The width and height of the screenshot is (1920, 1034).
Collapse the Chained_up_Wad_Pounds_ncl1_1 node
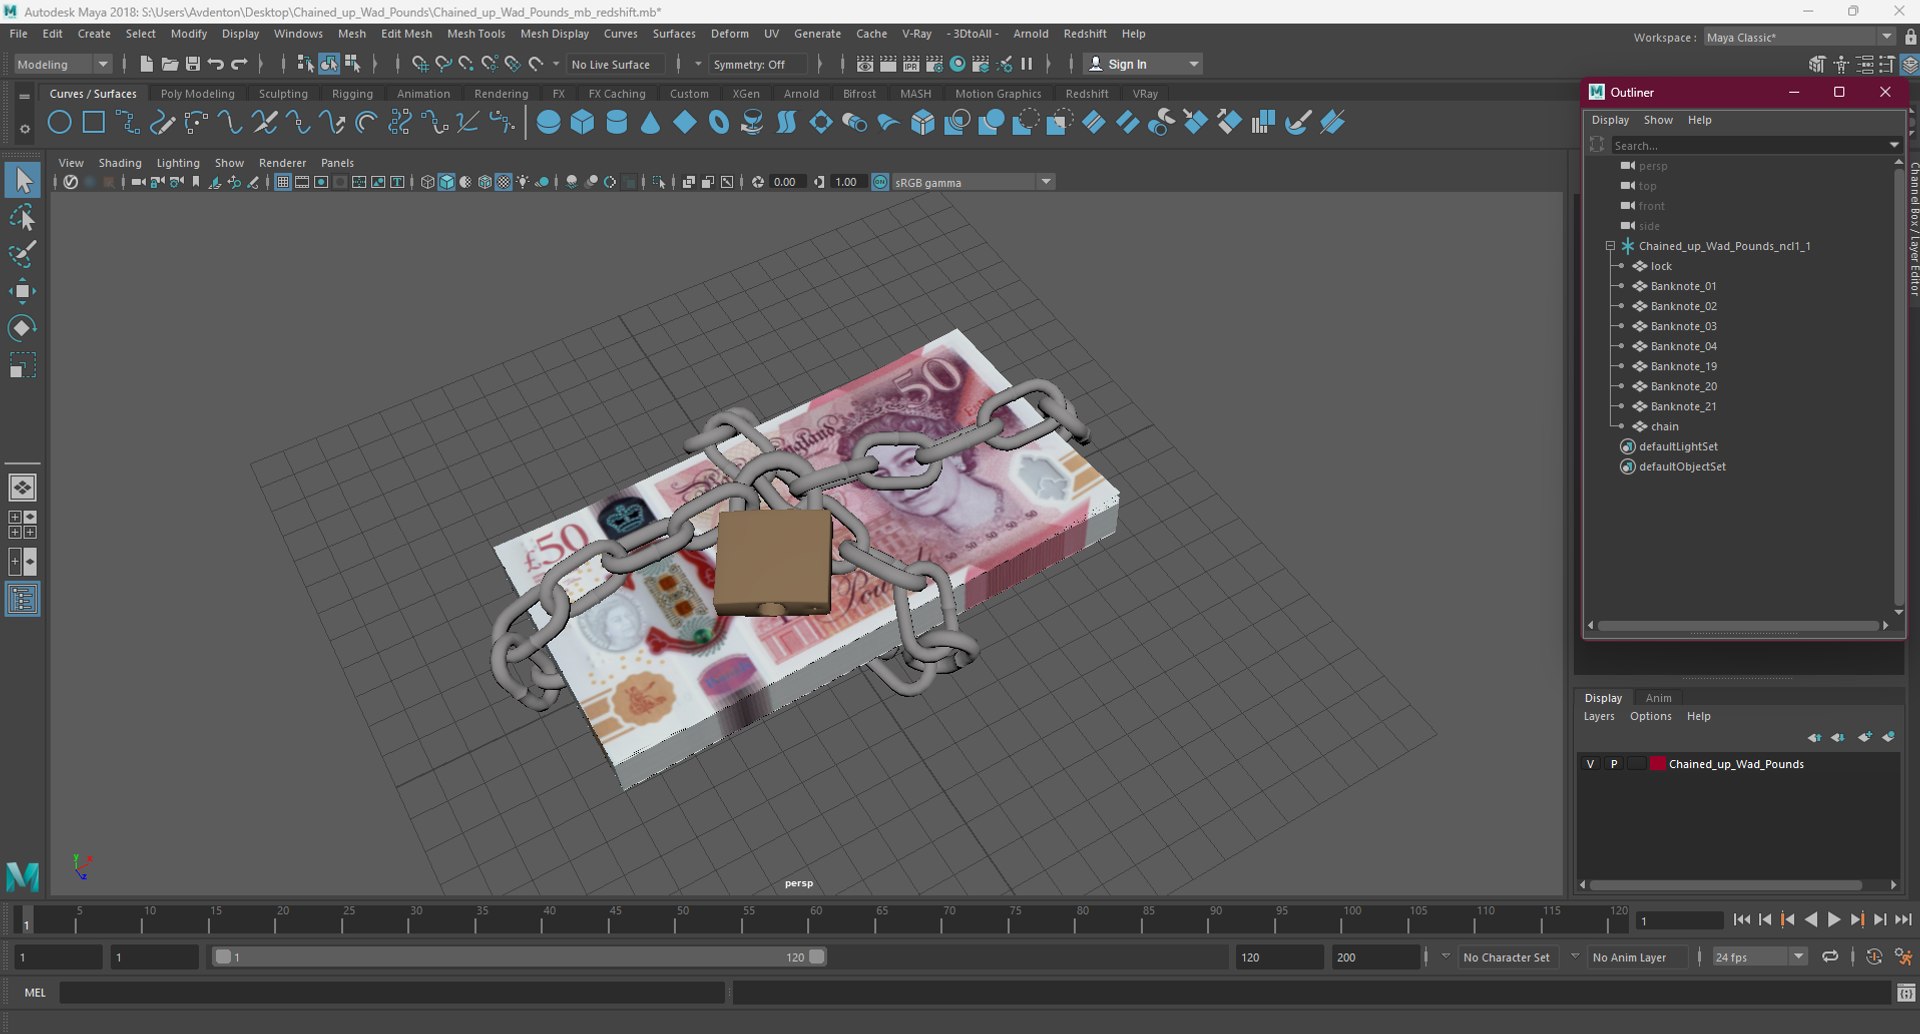[x=1610, y=246]
